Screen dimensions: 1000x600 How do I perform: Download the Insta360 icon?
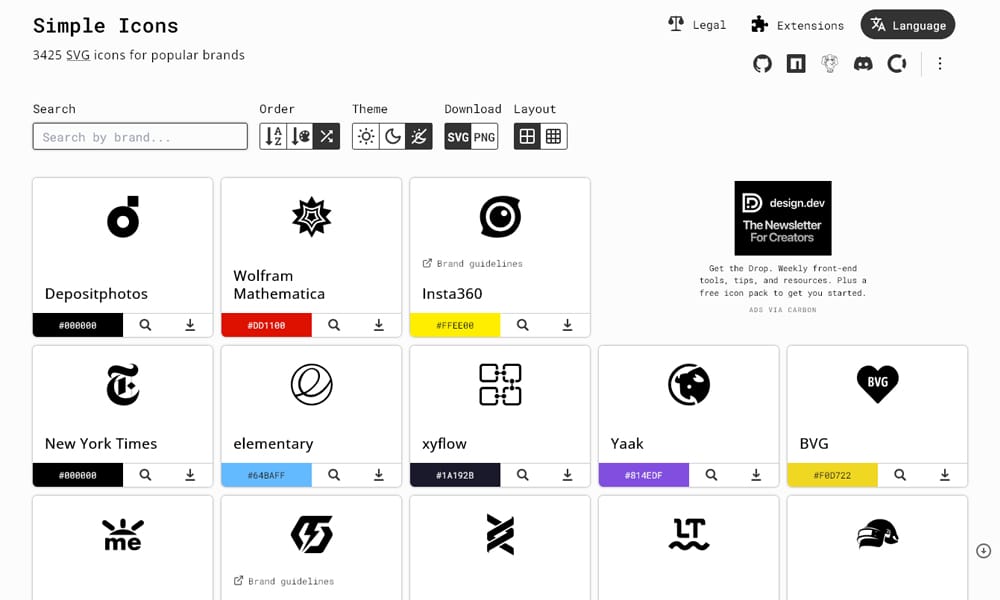(x=567, y=325)
